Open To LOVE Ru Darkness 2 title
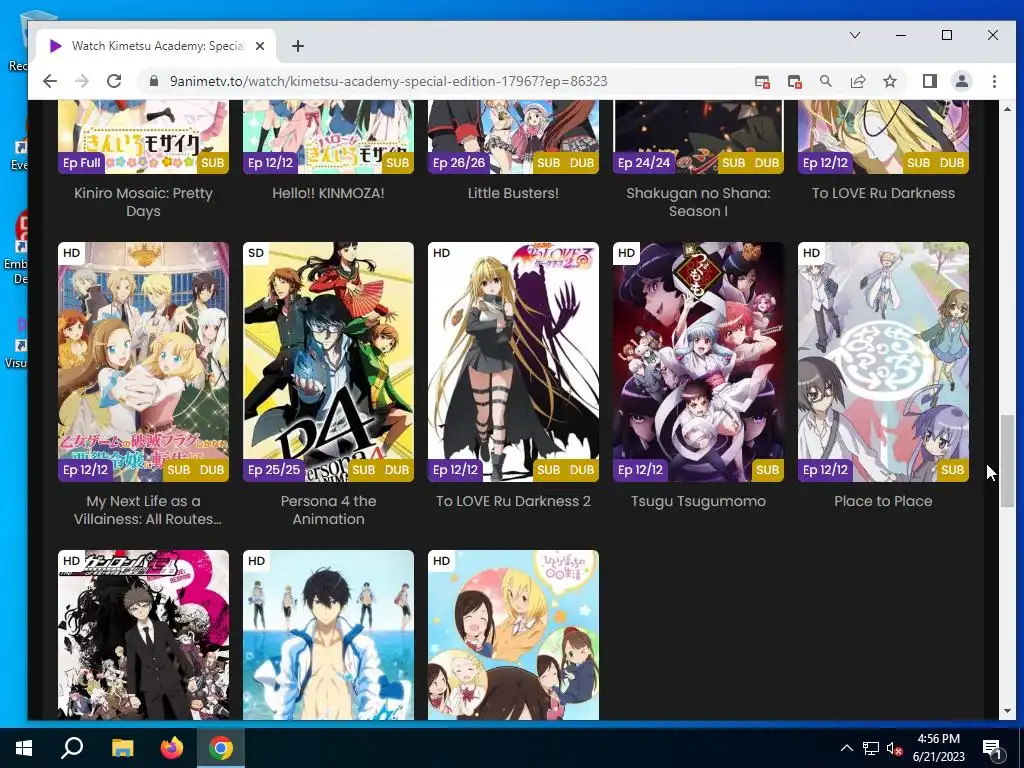Image resolution: width=1024 pixels, height=768 pixels. pyautogui.click(x=513, y=502)
